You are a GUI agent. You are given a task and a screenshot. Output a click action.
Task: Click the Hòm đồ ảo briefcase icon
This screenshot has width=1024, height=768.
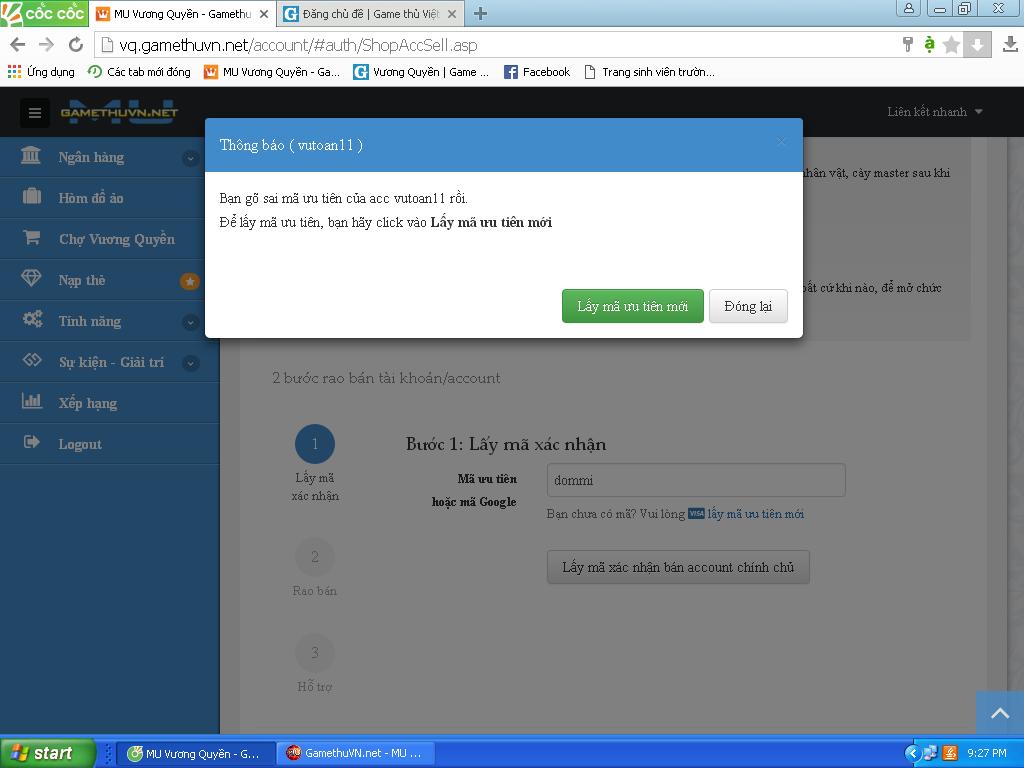(32, 197)
